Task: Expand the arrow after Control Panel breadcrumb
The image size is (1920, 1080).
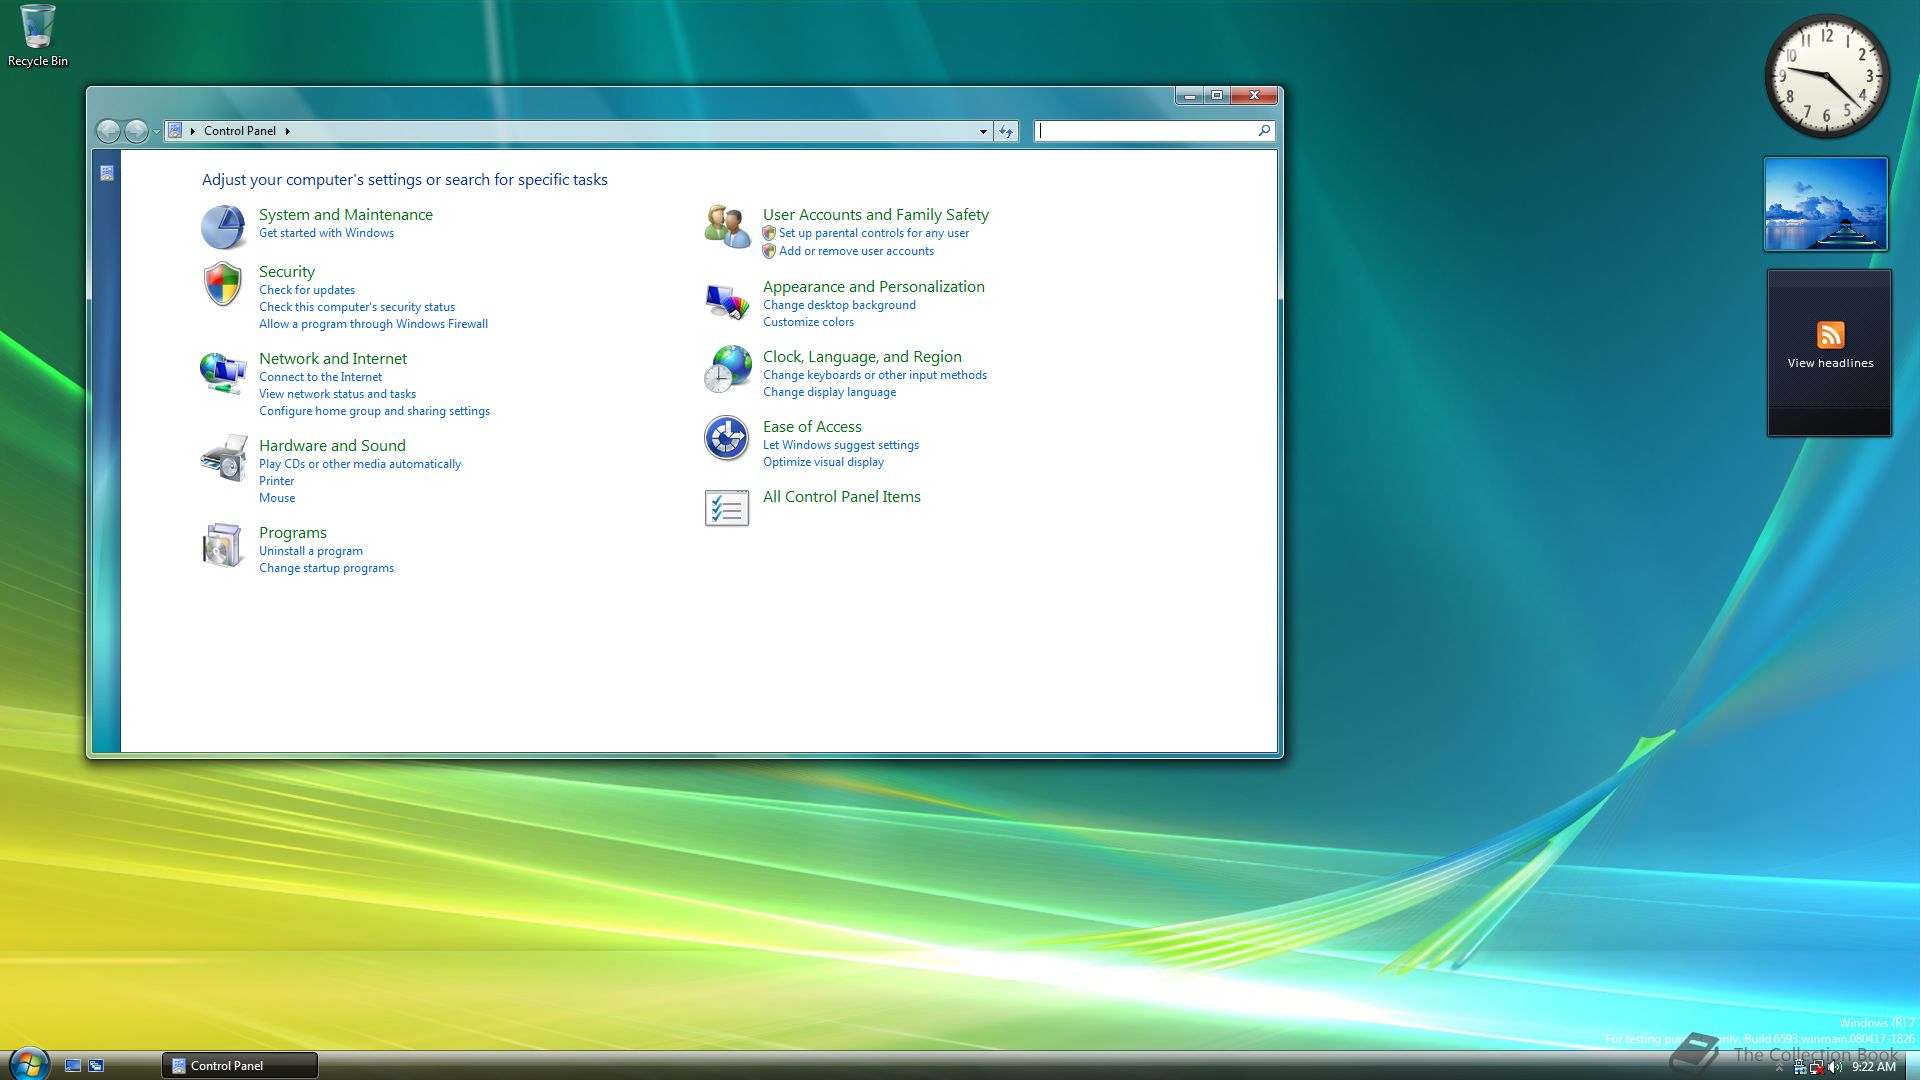Action: point(288,131)
